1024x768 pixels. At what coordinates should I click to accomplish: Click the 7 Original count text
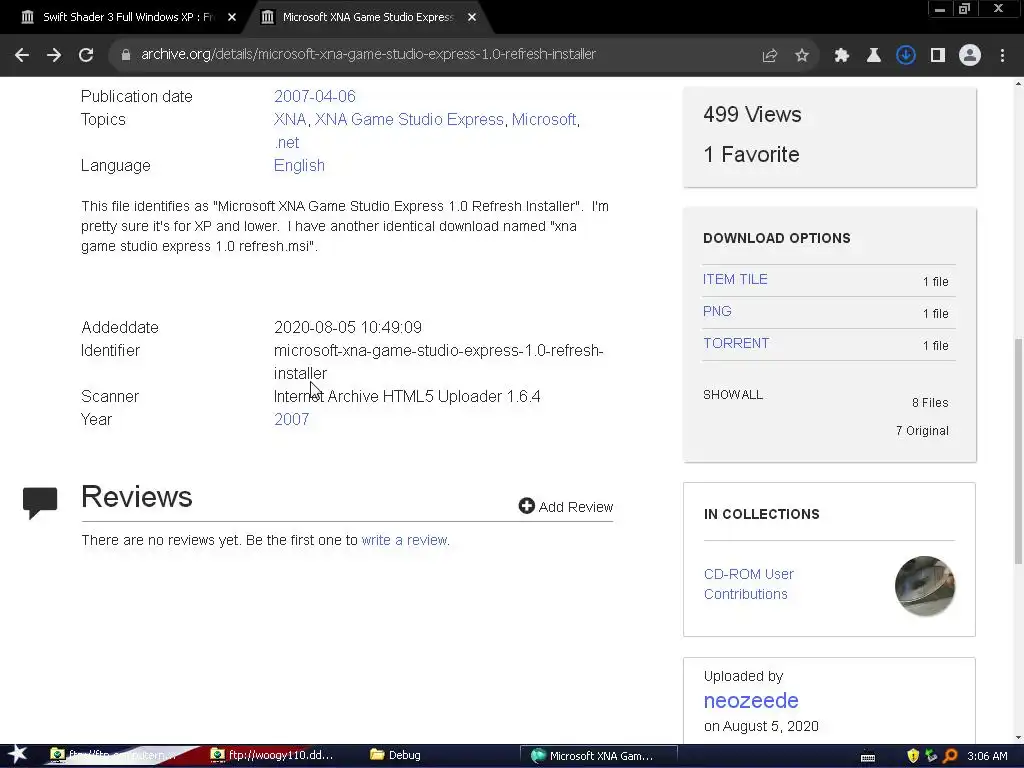(922, 431)
